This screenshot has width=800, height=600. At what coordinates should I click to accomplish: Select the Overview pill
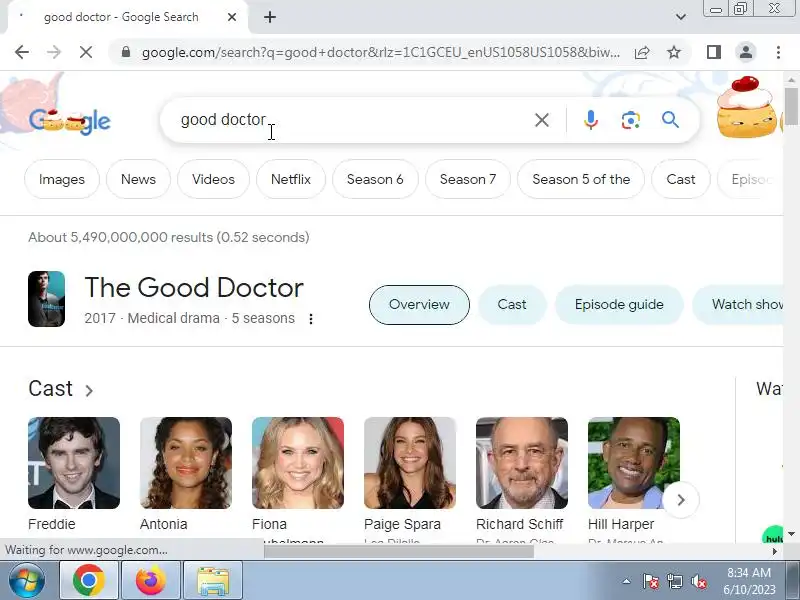(x=419, y=305)
